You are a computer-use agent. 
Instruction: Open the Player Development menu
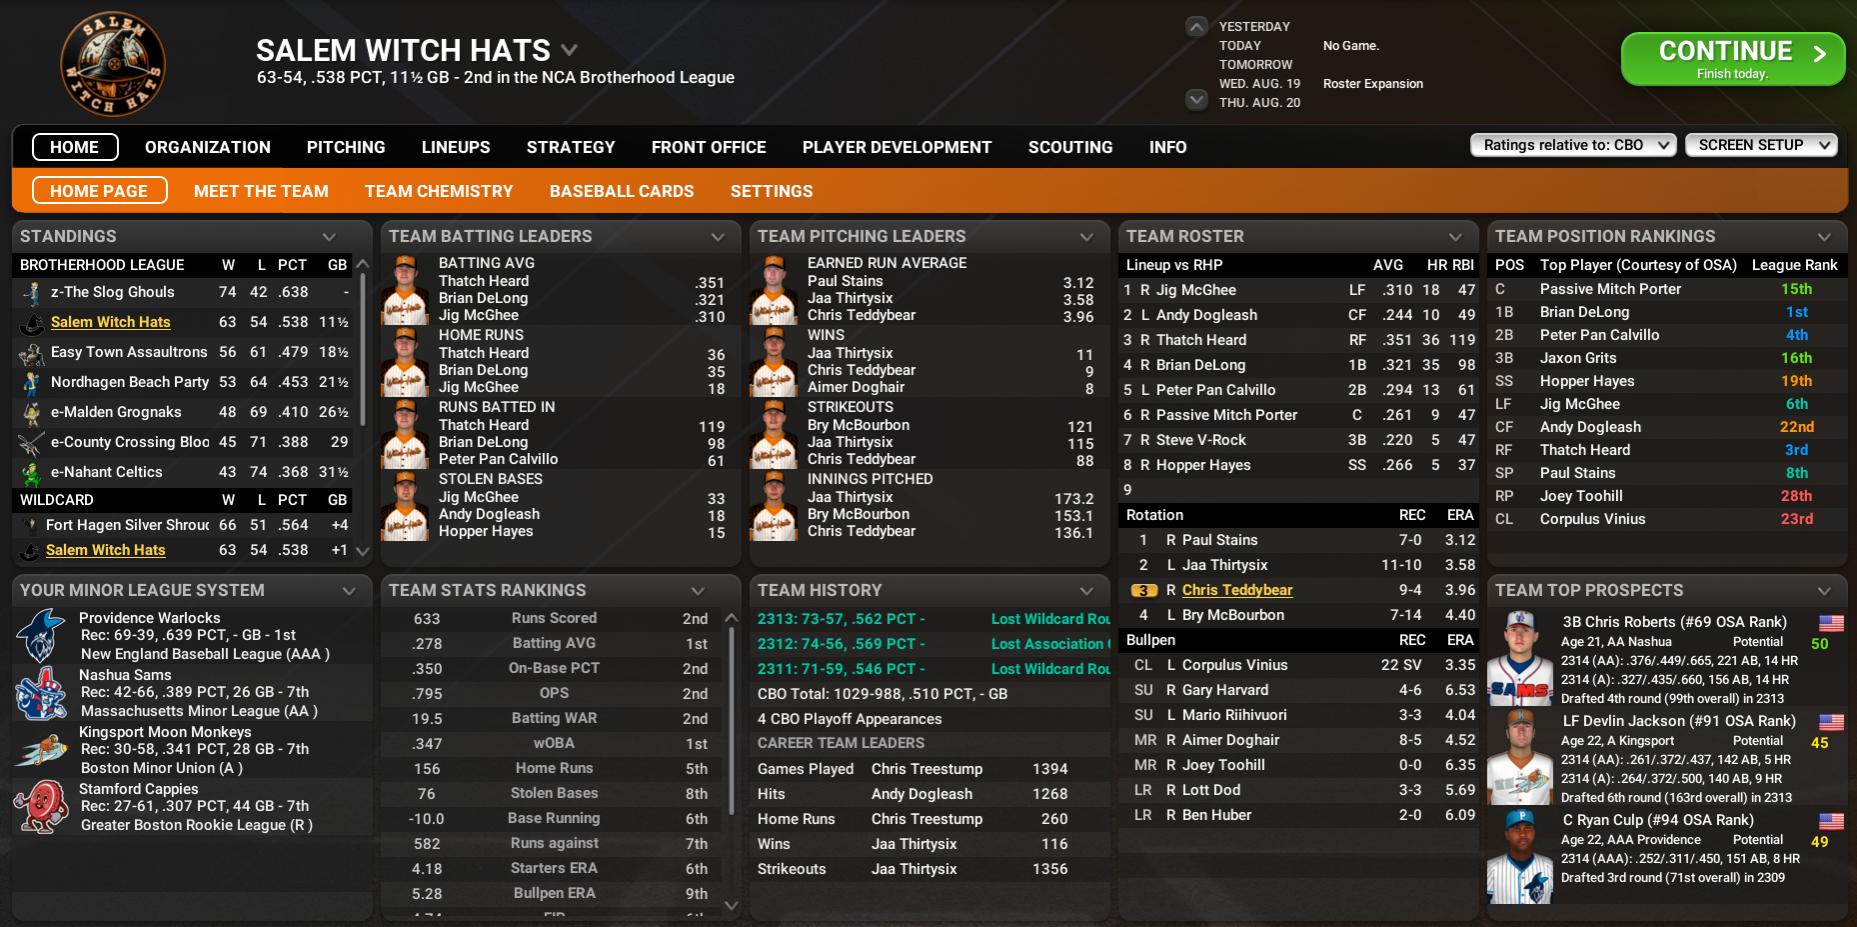(897, 147)
